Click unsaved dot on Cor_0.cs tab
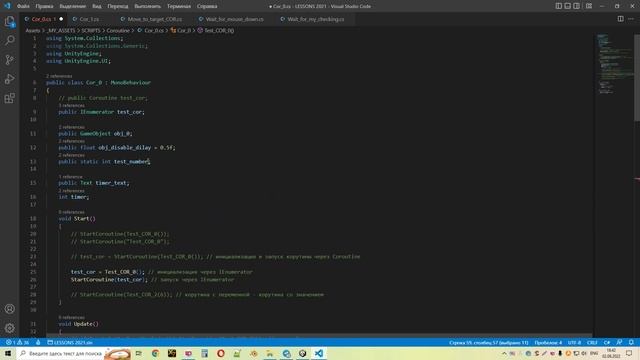Screen dimensions: 640x360 pos(61,19)
